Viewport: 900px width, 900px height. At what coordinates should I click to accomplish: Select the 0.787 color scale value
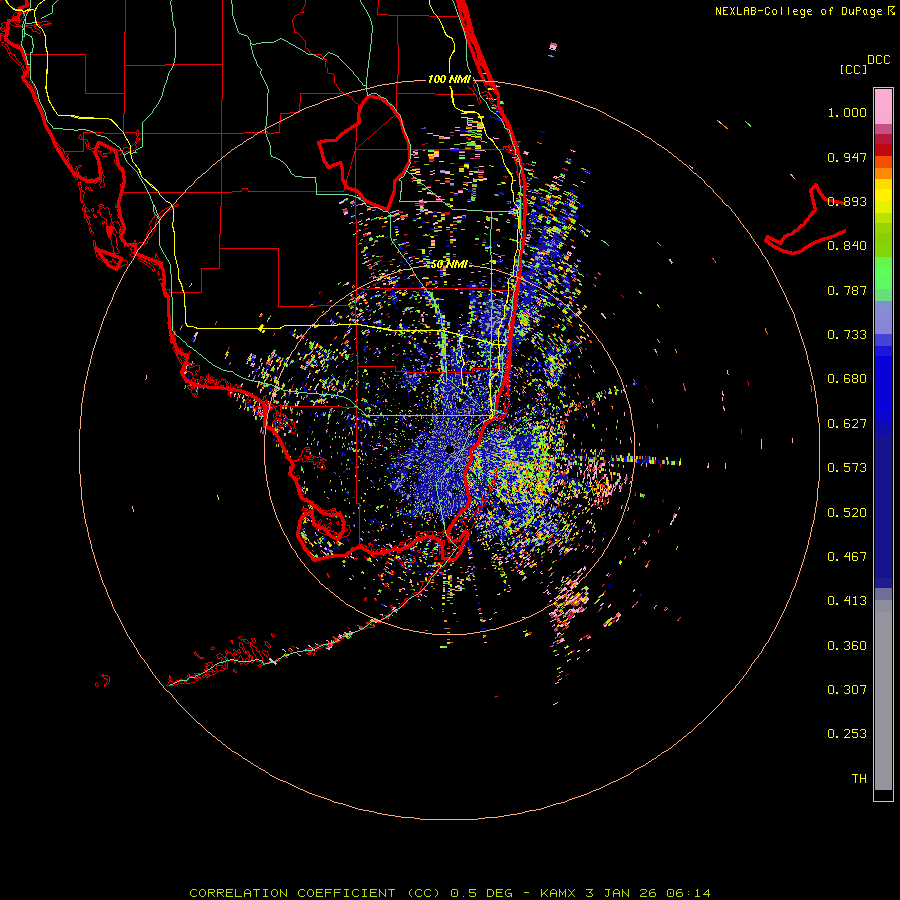[847, 290]
